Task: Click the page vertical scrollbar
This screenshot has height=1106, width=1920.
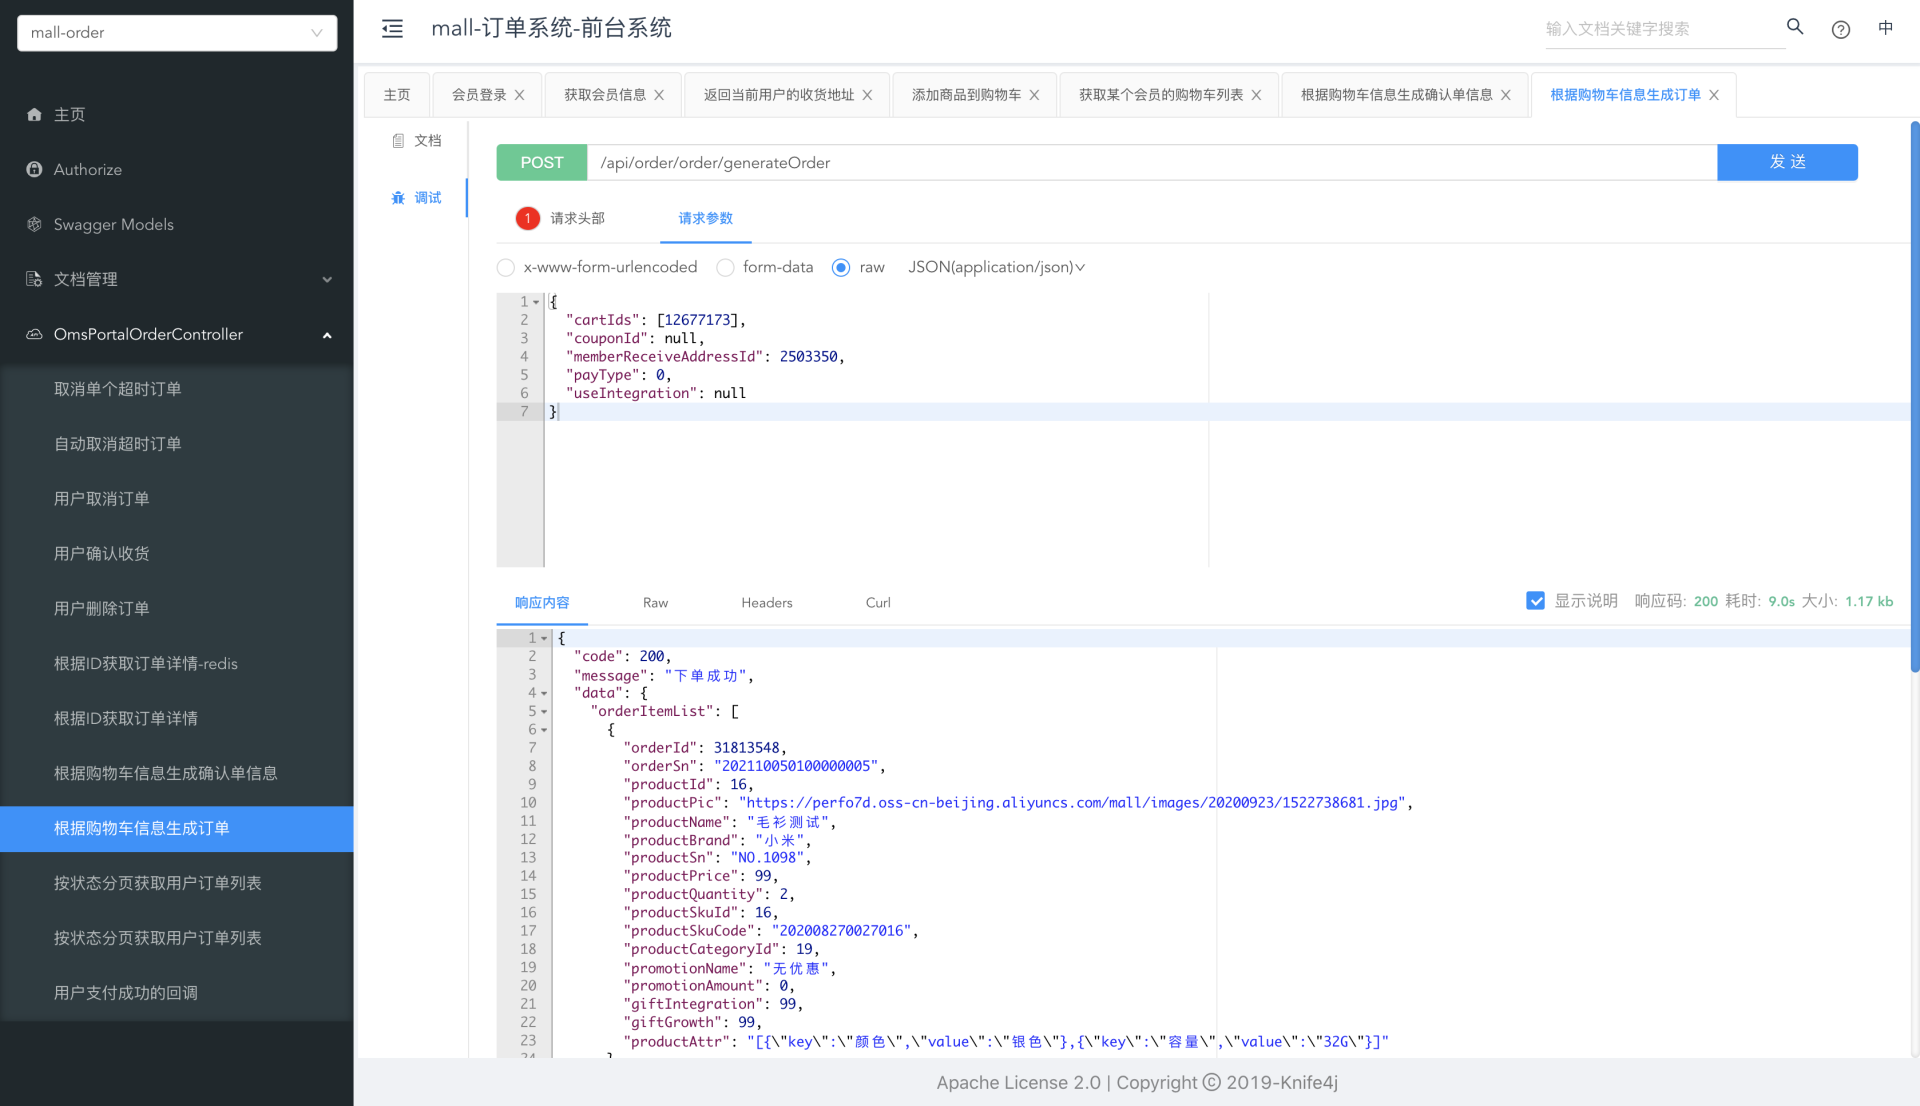Action: click(1914, 397)
